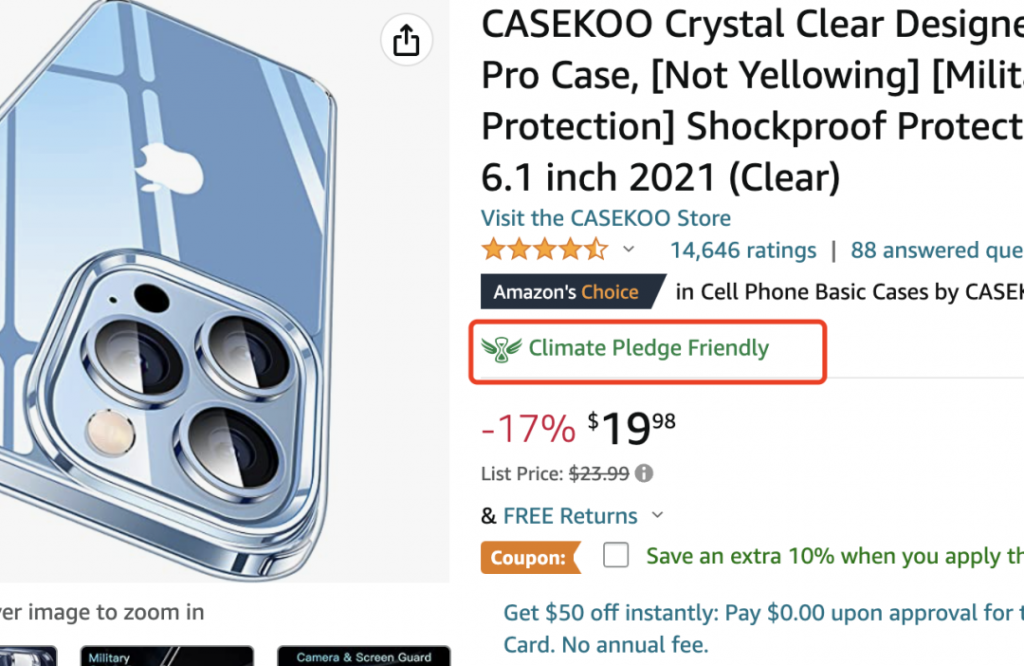
Task: Tick the 10% coupon checkbox
Action: pyautogui.click(x=616, y=555)
